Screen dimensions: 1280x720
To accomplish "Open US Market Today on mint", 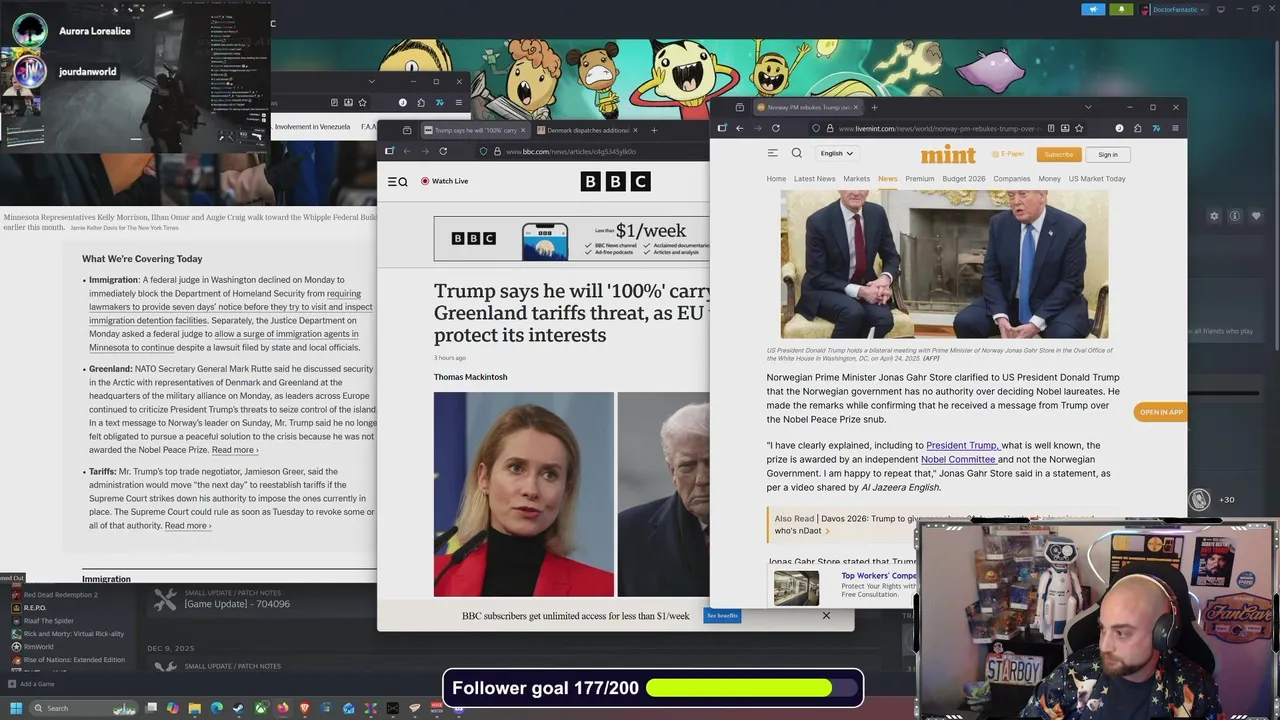I will click(1097, 179).
